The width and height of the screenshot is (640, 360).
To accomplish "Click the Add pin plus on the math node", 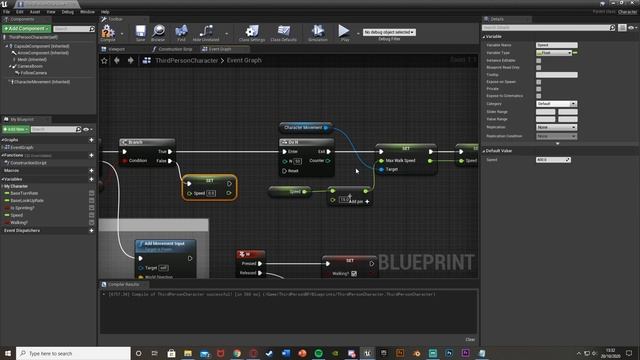I will 367,201.
